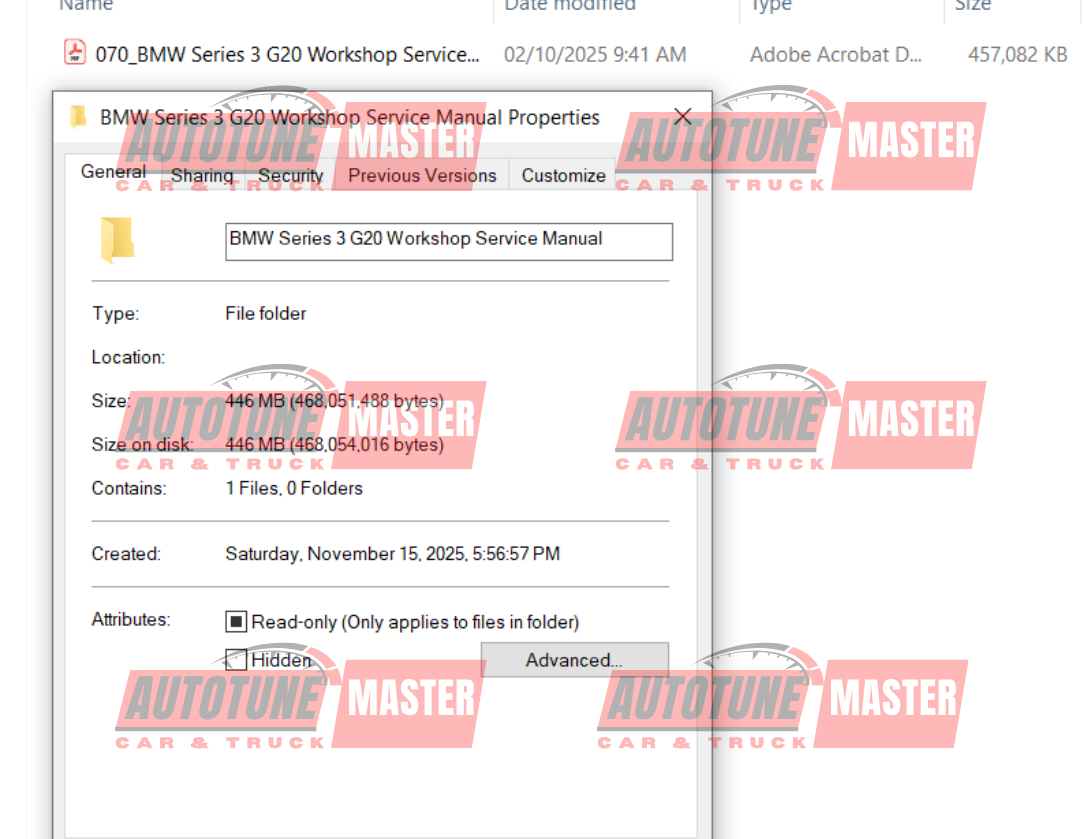Viewport: 1083px width, 839px height.
Task: Select the Previous Versions tab
Action: point(422,176)
